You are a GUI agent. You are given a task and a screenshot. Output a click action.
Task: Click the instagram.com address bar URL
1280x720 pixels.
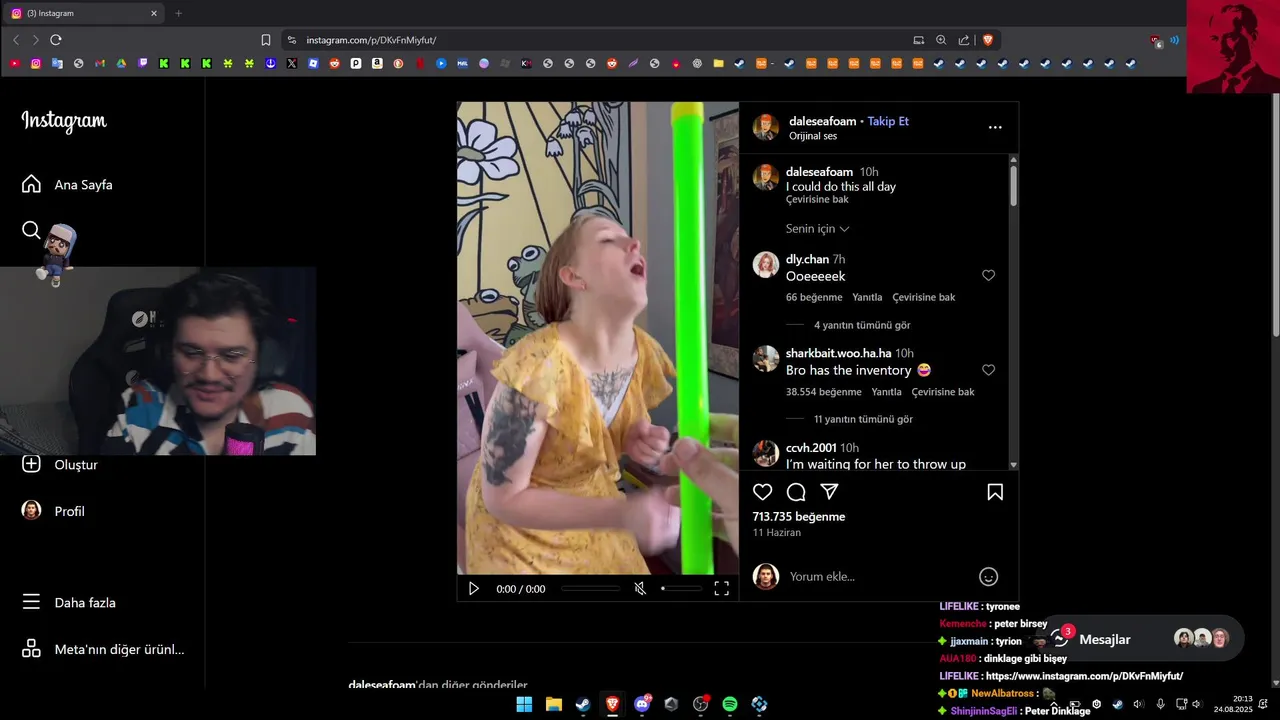pos(371,40)
